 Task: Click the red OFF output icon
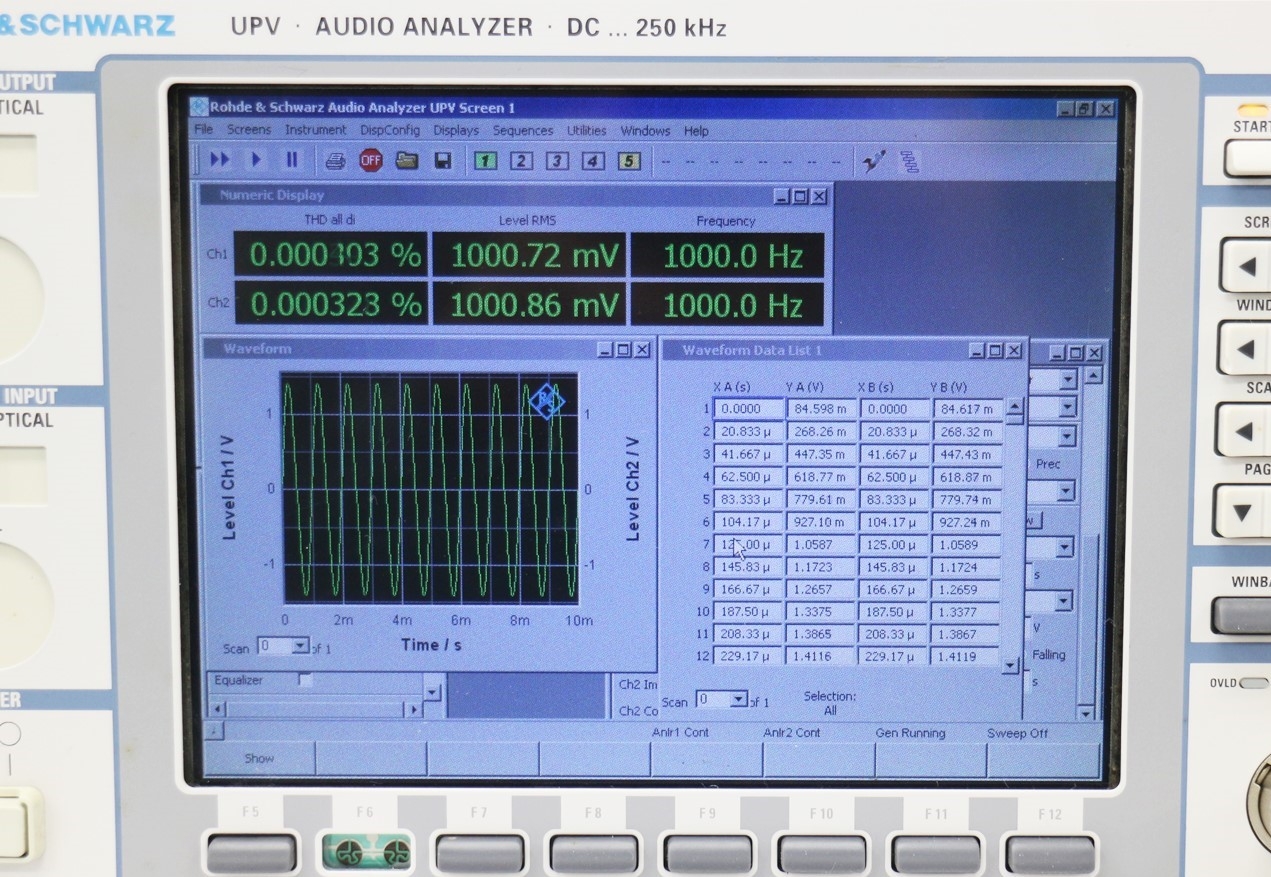[x=371, y=160]
